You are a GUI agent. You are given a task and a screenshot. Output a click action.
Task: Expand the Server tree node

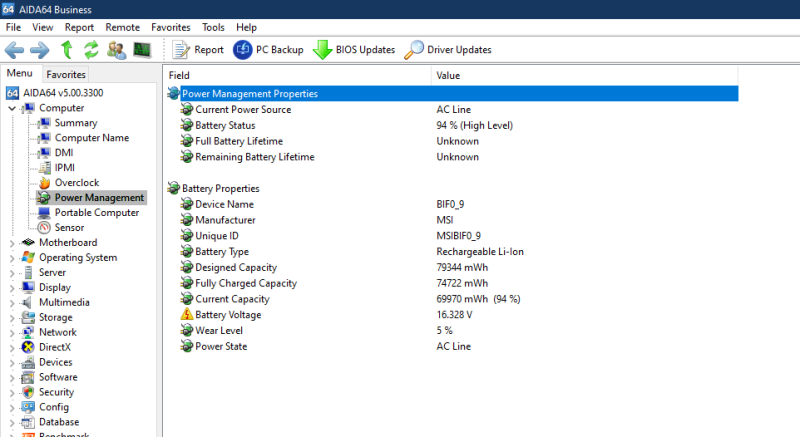point(12,273)
